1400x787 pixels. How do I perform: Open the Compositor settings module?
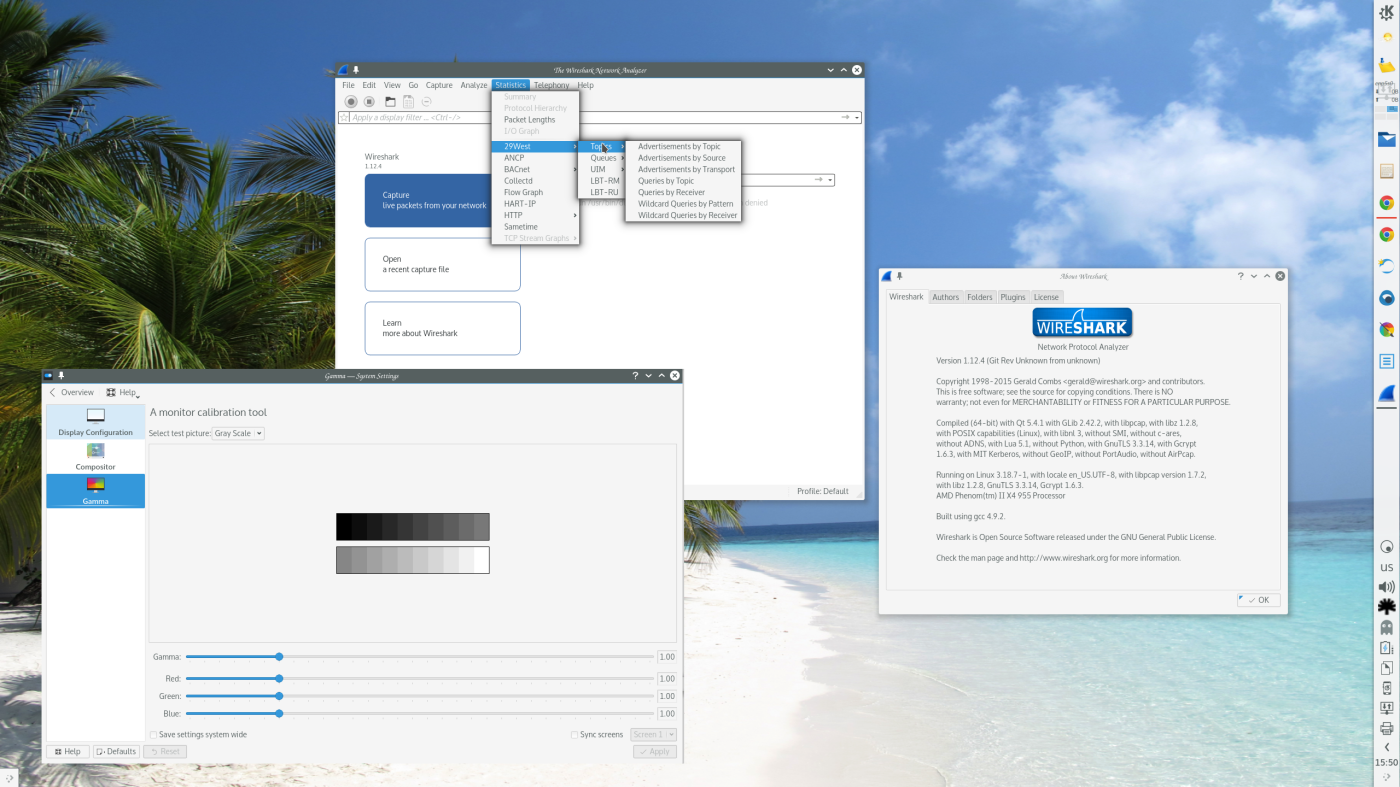[x=95, y=457]
